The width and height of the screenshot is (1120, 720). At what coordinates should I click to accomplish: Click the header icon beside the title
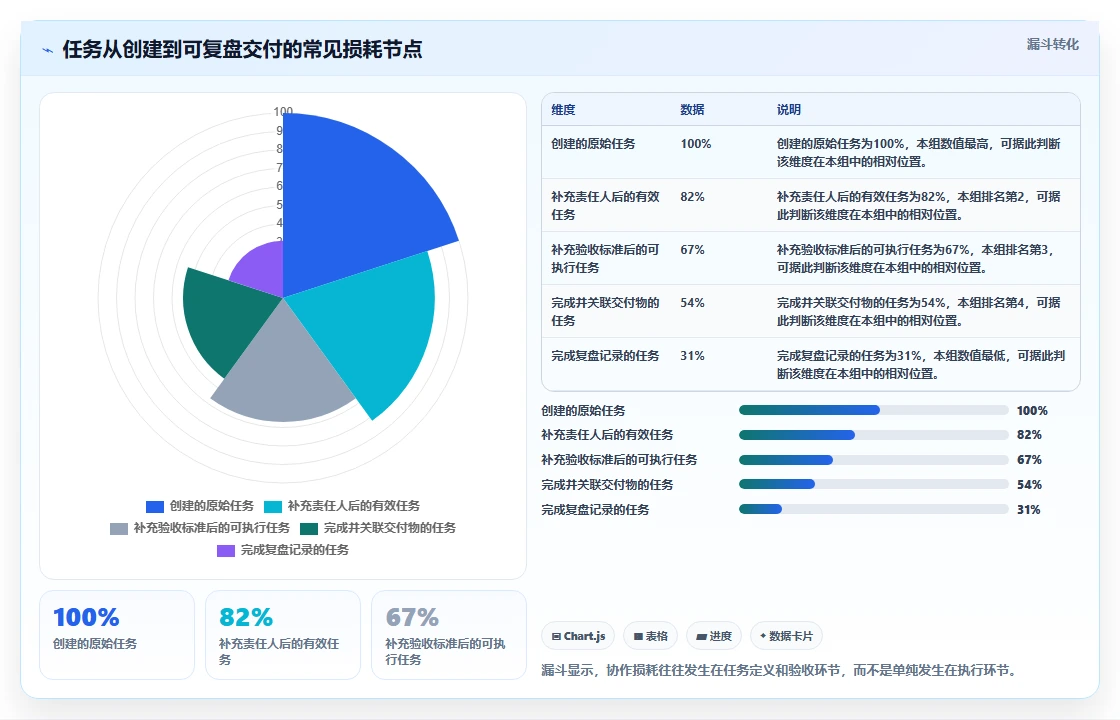47,50
